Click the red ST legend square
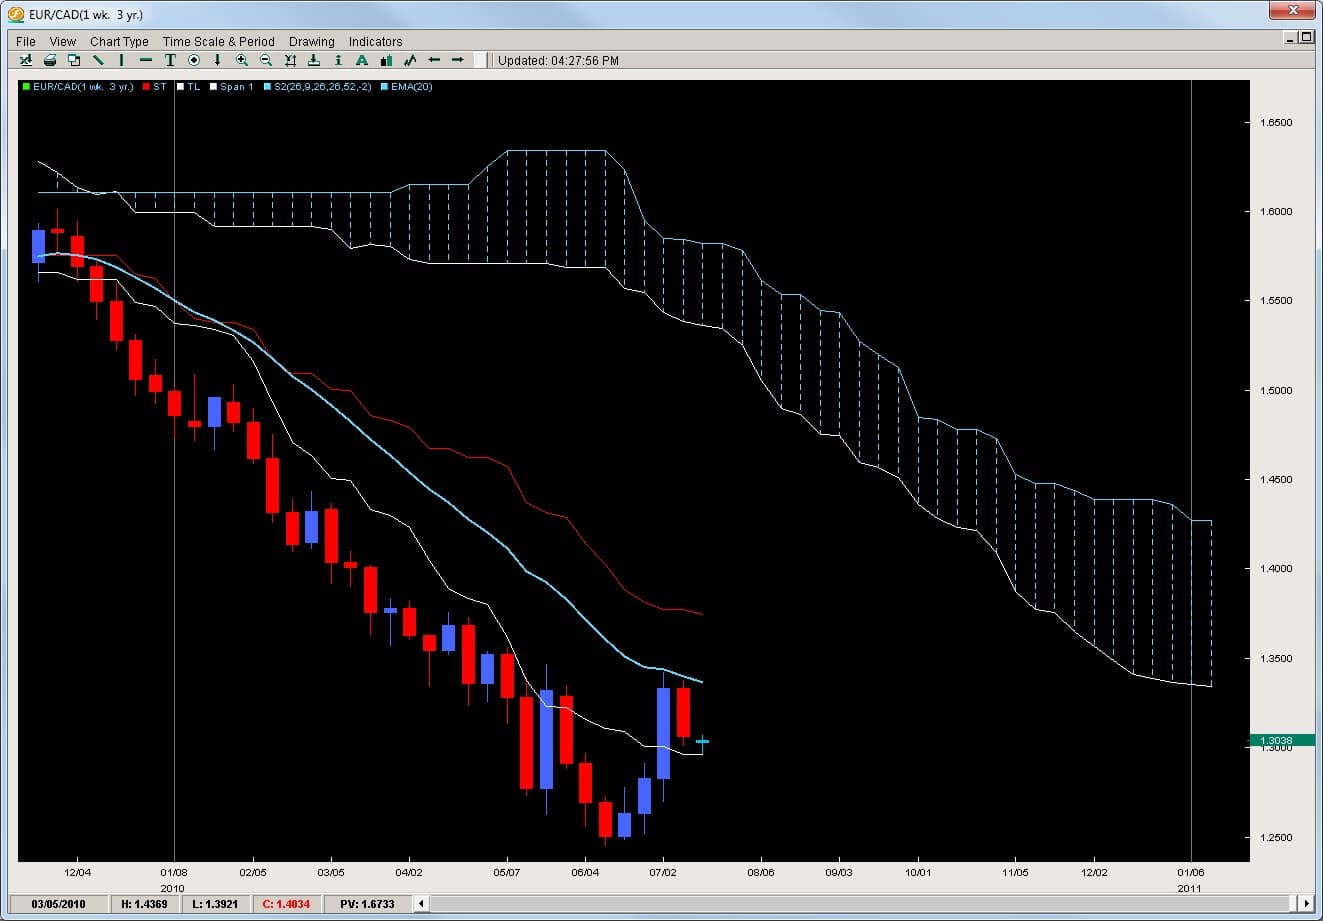1323x921 pixels. point(146,87)
